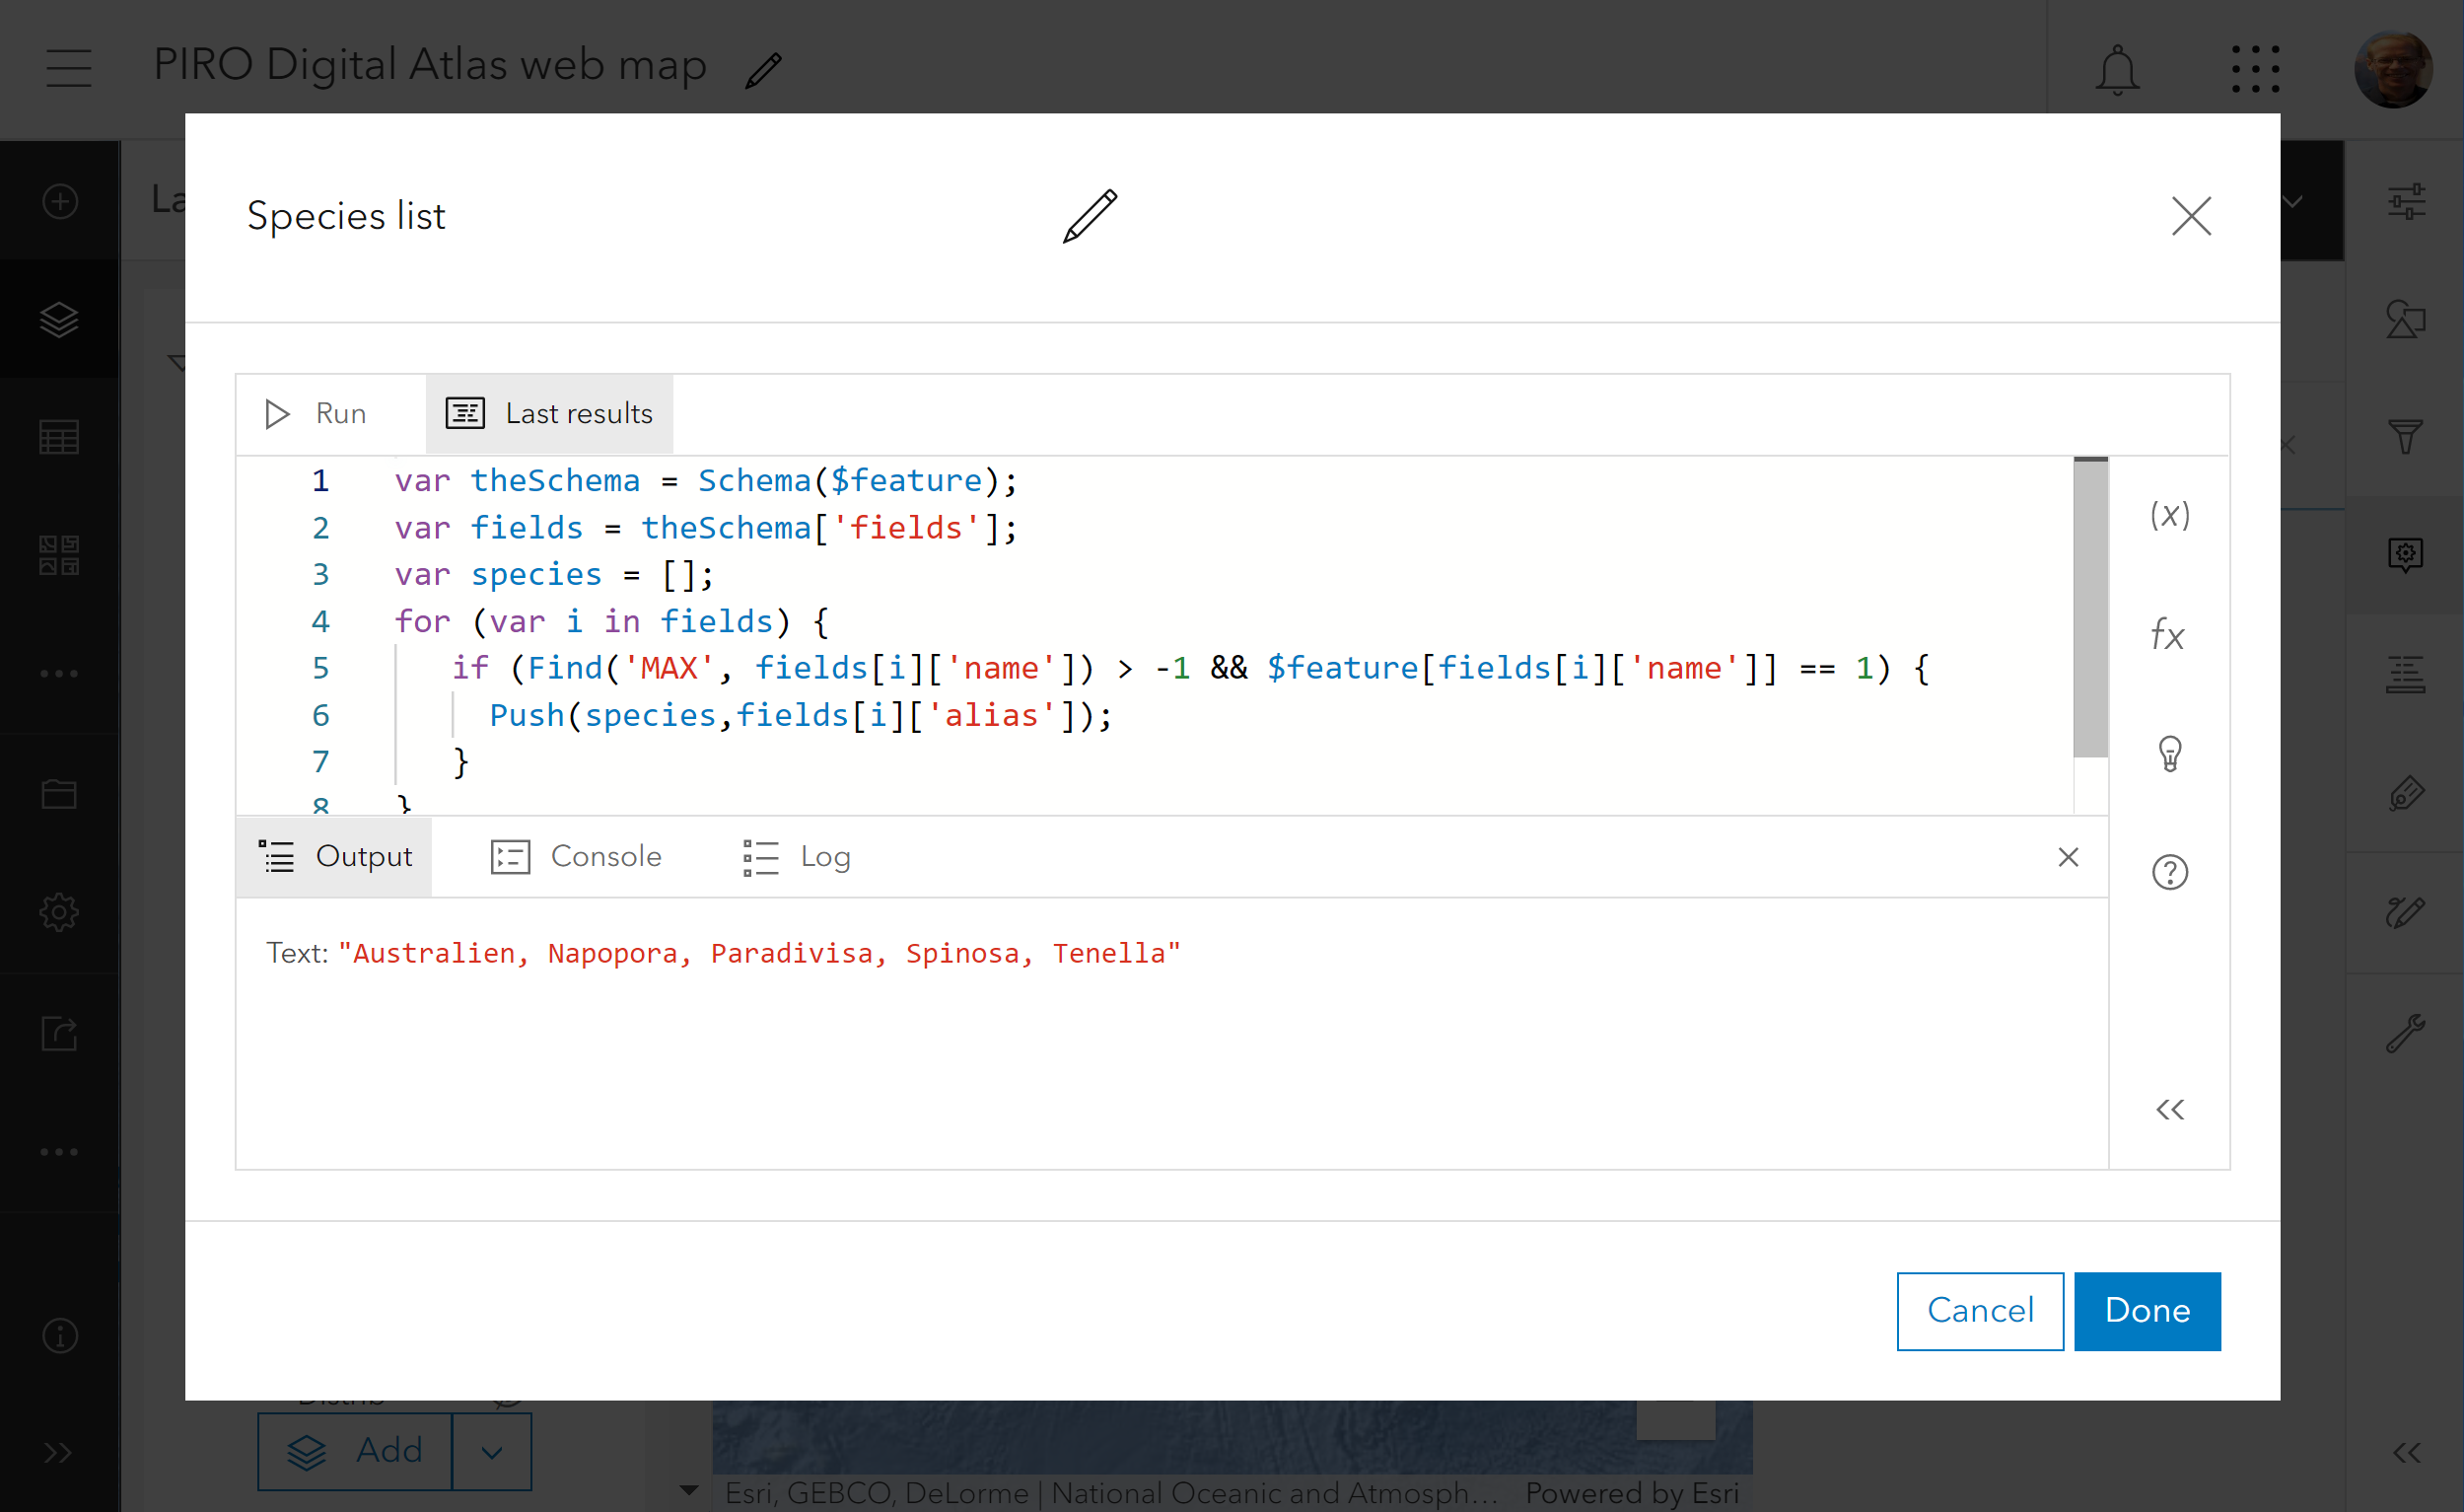Rename web map using title pencil
This screenshot has width=2464, height=1512.
[764, 70]
